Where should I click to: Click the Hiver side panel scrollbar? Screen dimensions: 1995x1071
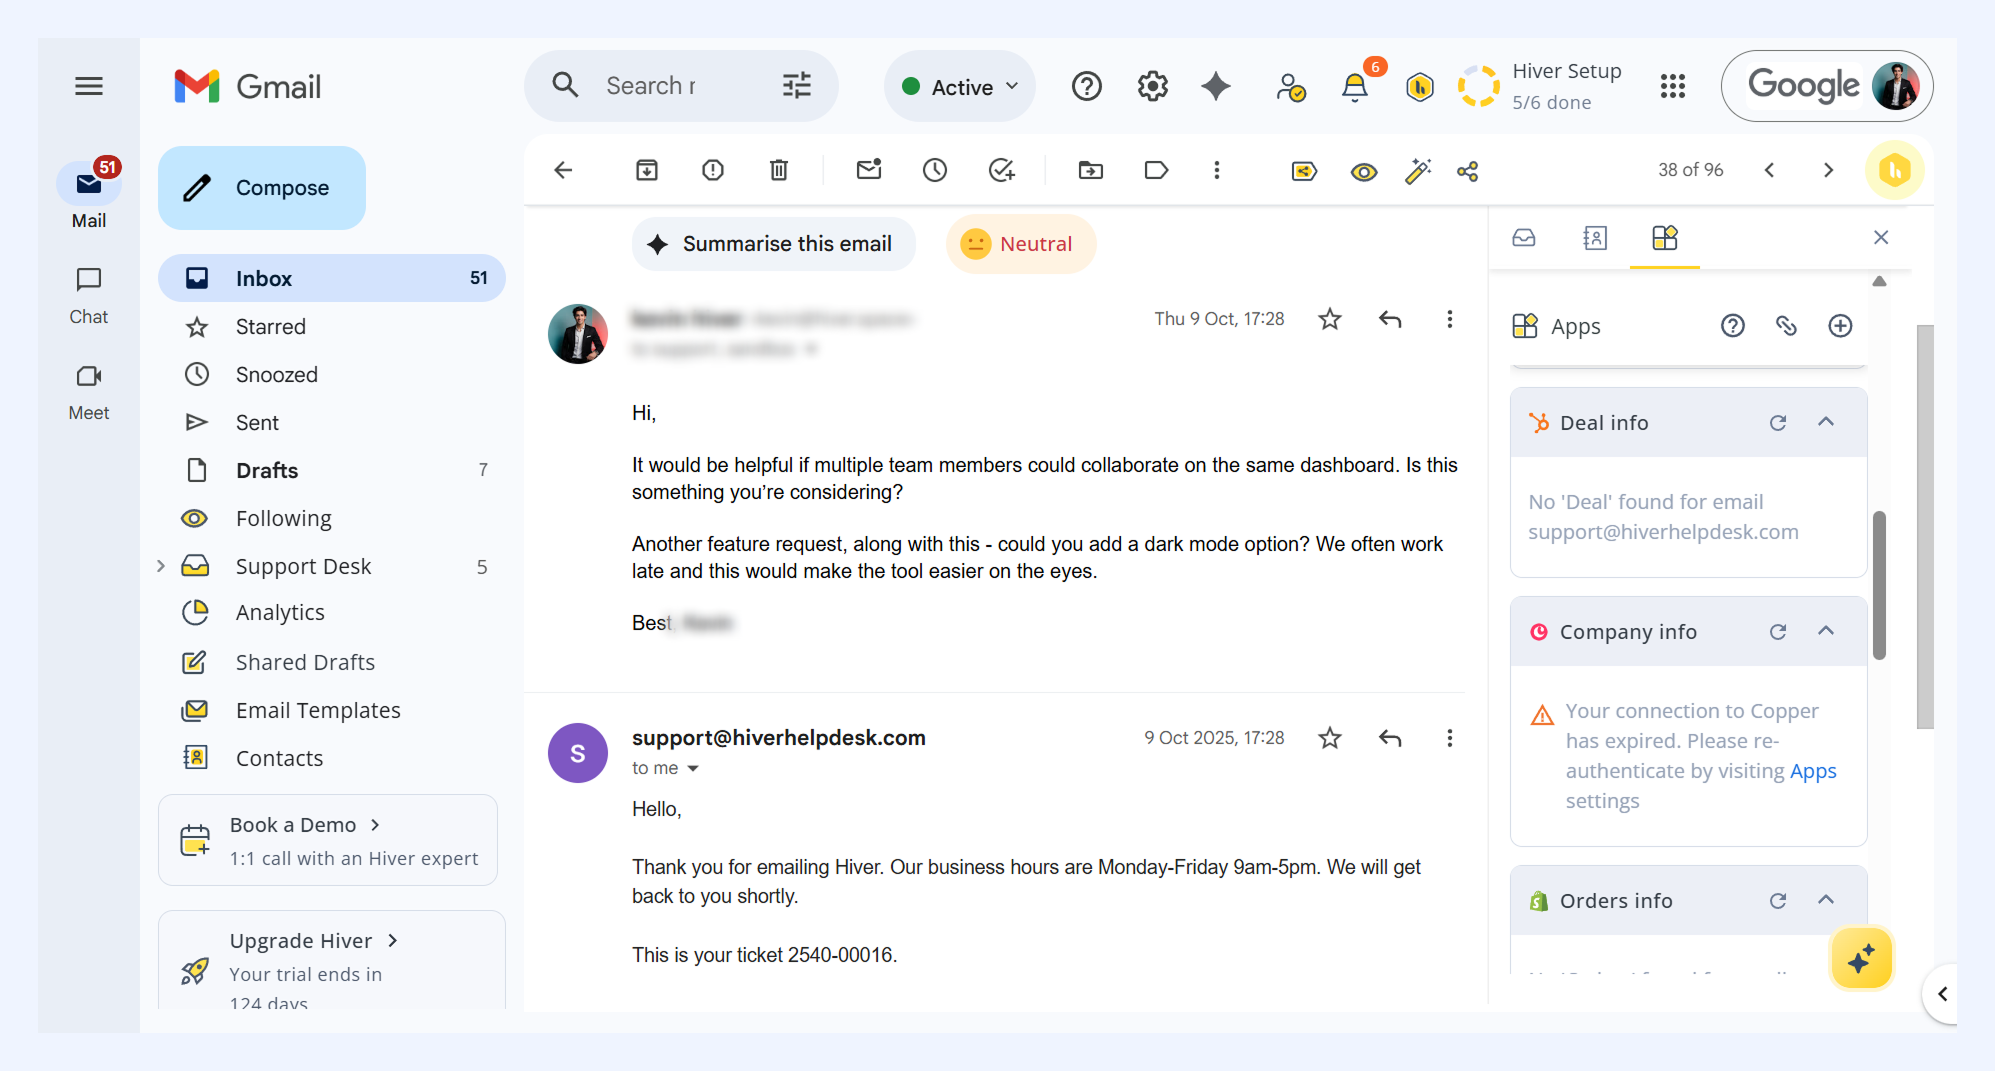[1879, 585]
